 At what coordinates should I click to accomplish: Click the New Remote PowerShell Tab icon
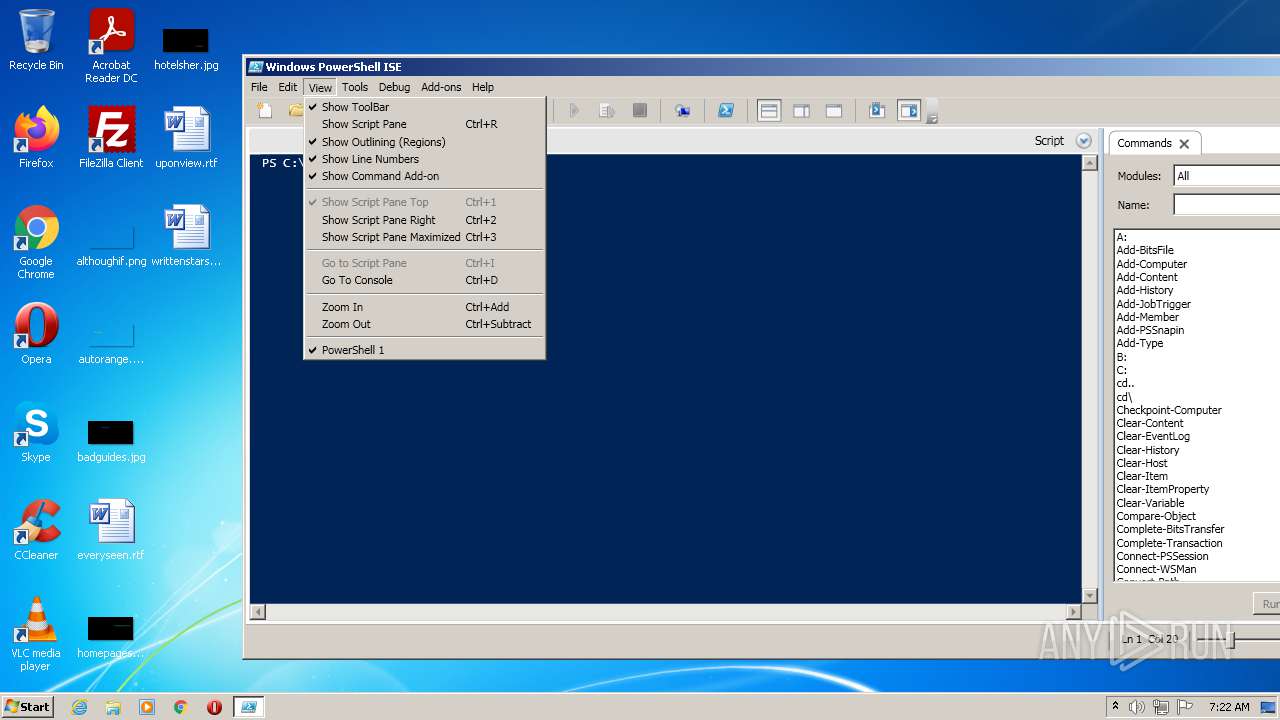click(683, 111)
